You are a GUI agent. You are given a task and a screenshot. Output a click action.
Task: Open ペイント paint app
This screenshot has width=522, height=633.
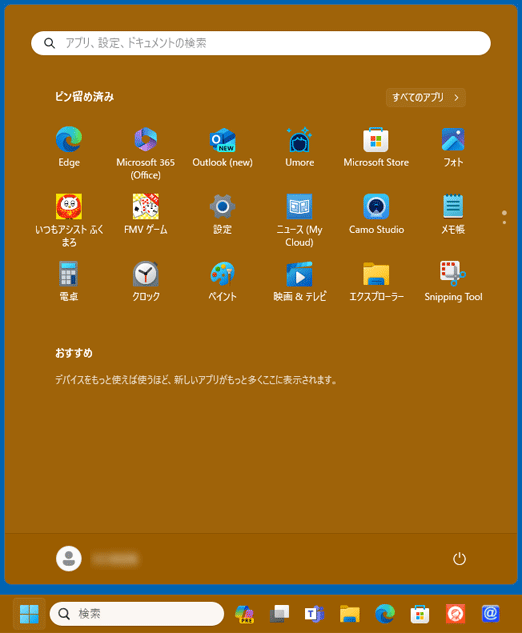[x=222, y=281]
